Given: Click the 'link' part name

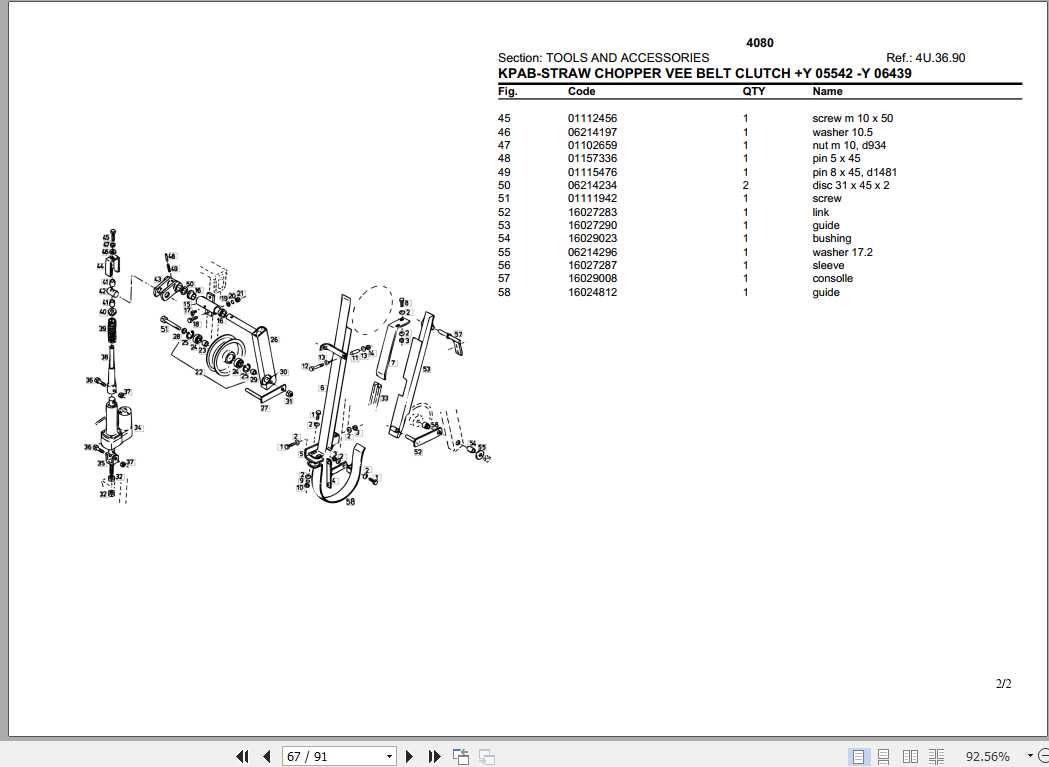Looking at the screenshot, I should (820, 212).
